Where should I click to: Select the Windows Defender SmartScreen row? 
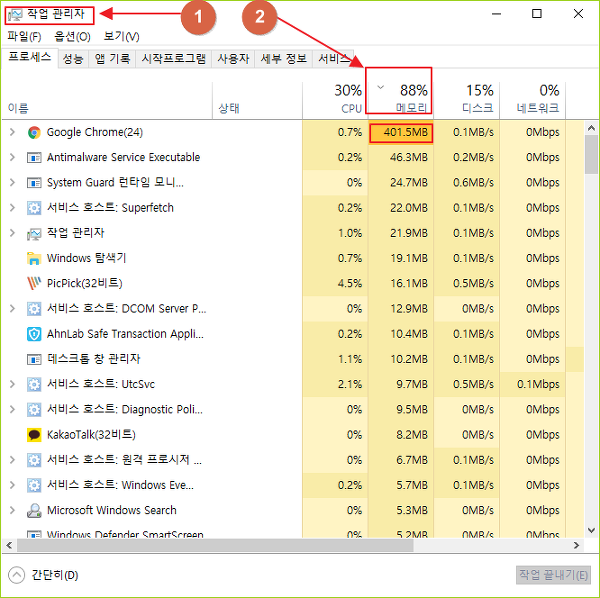[x=125, y=533]
